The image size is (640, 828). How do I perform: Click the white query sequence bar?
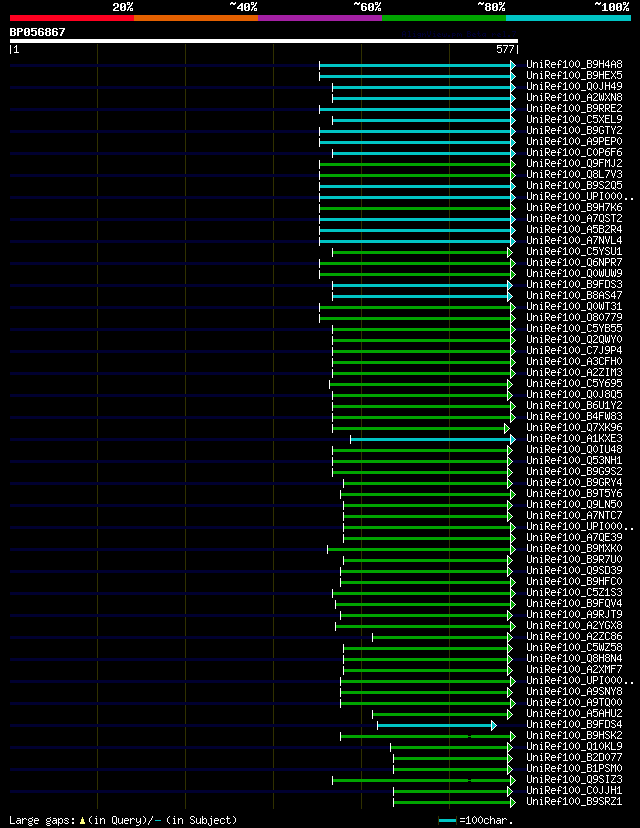click(x=263, y=41)
